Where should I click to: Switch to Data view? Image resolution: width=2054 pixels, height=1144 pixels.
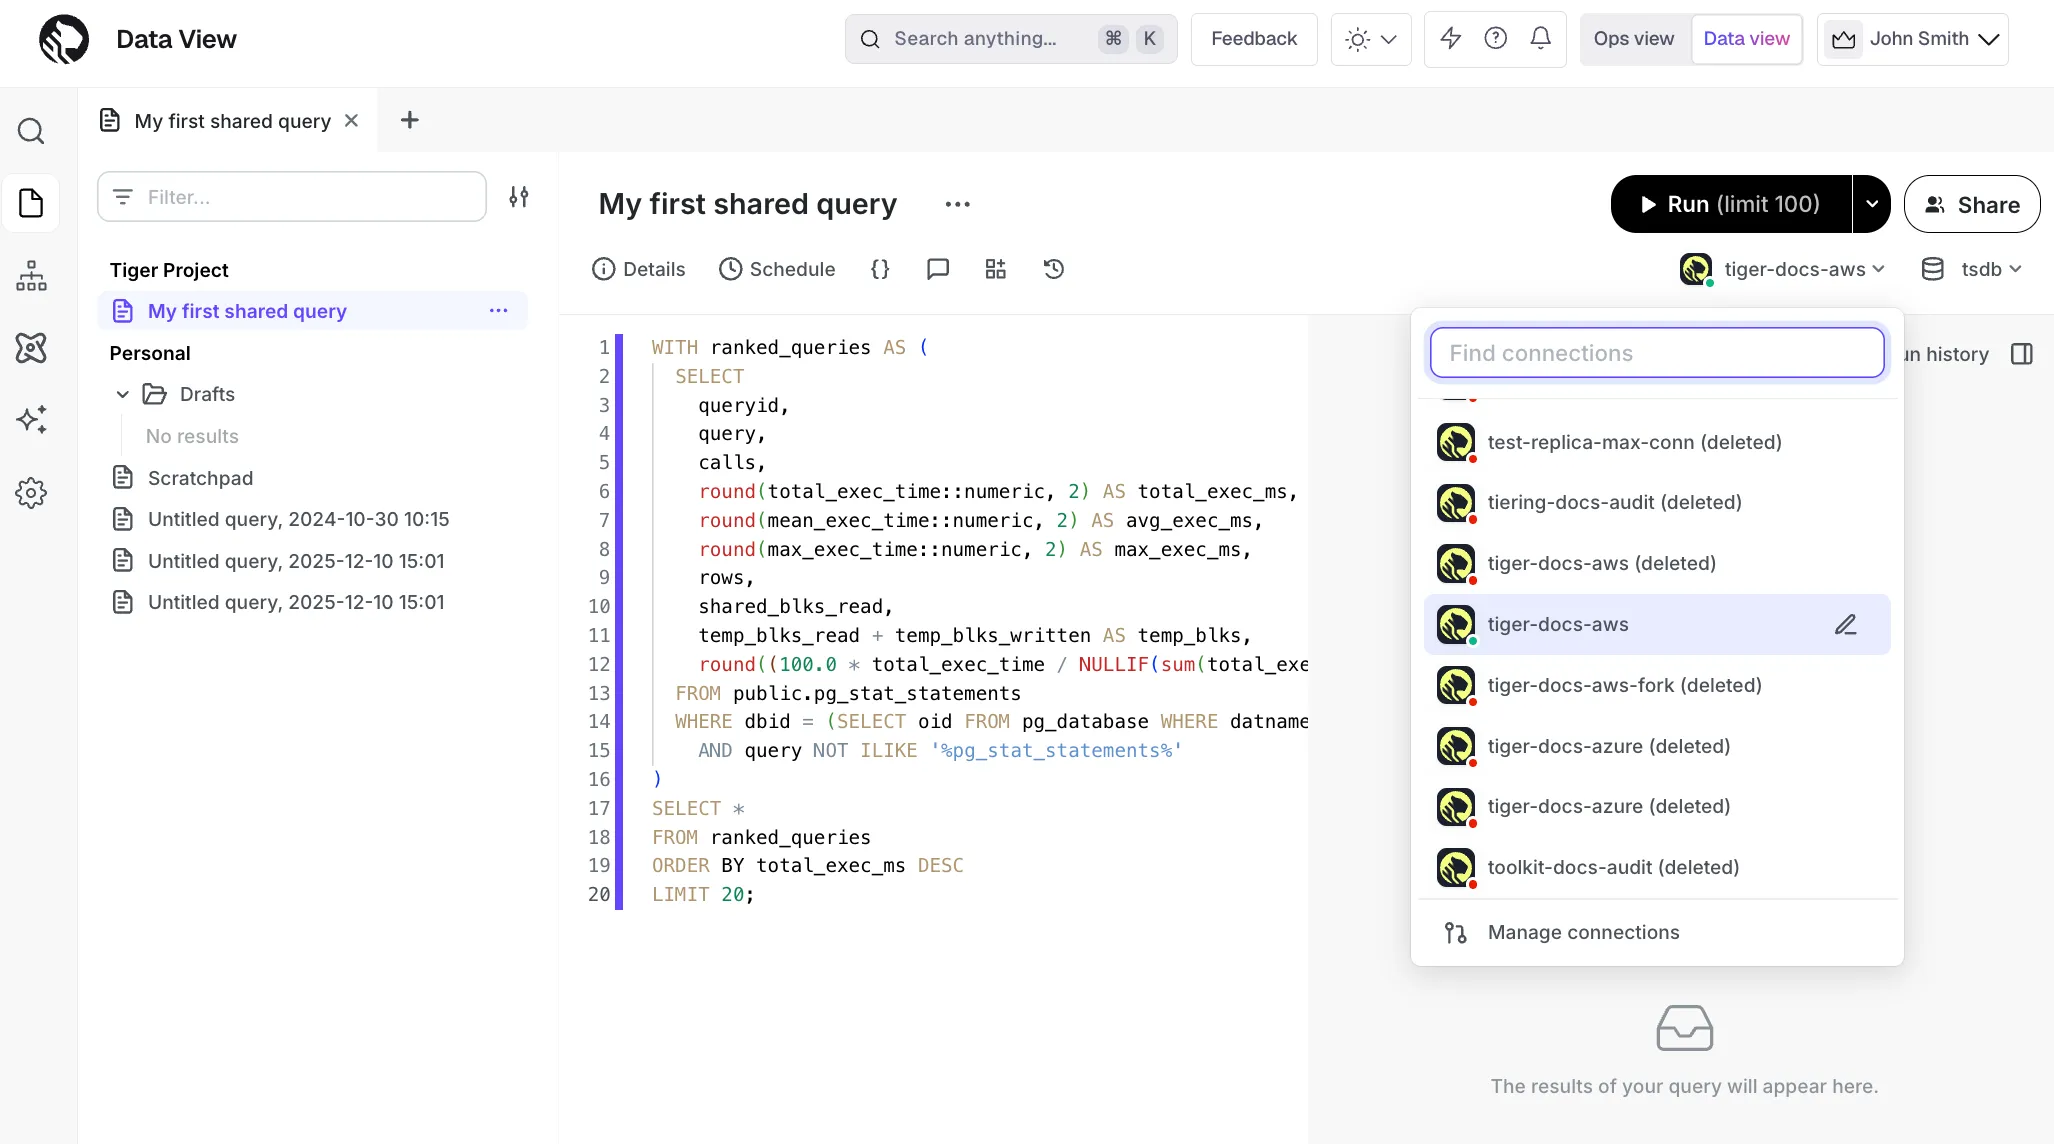[1746, 39]
